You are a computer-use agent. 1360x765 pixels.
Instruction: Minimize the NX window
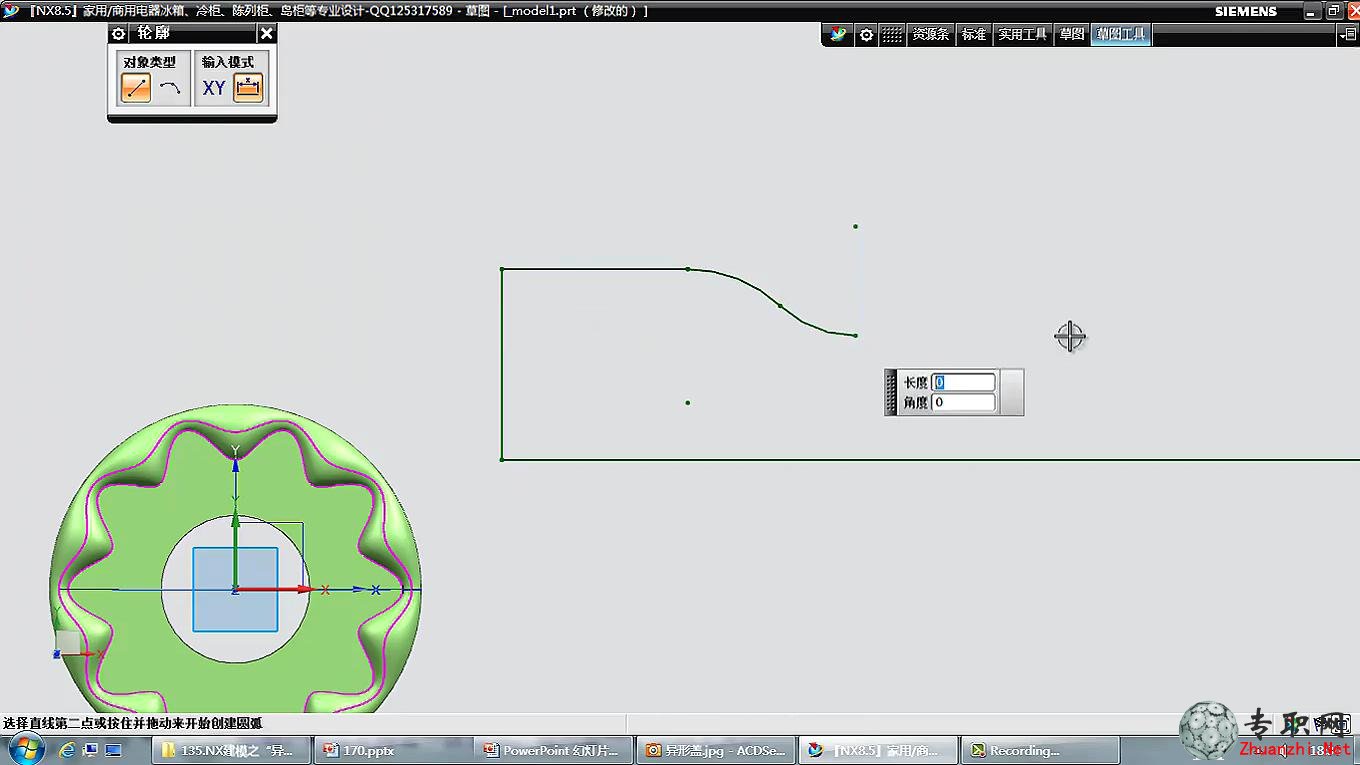click(x=1313, y=11)
